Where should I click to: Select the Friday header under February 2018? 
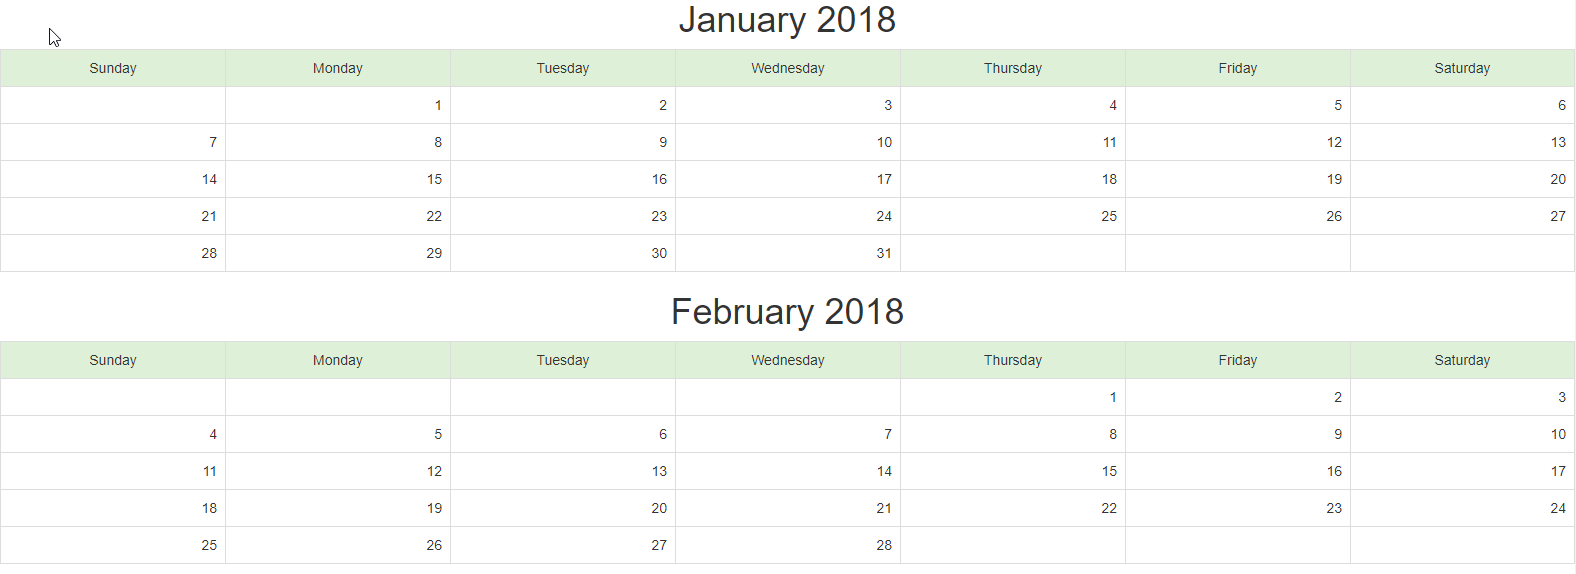click(x=1238, y=360)
